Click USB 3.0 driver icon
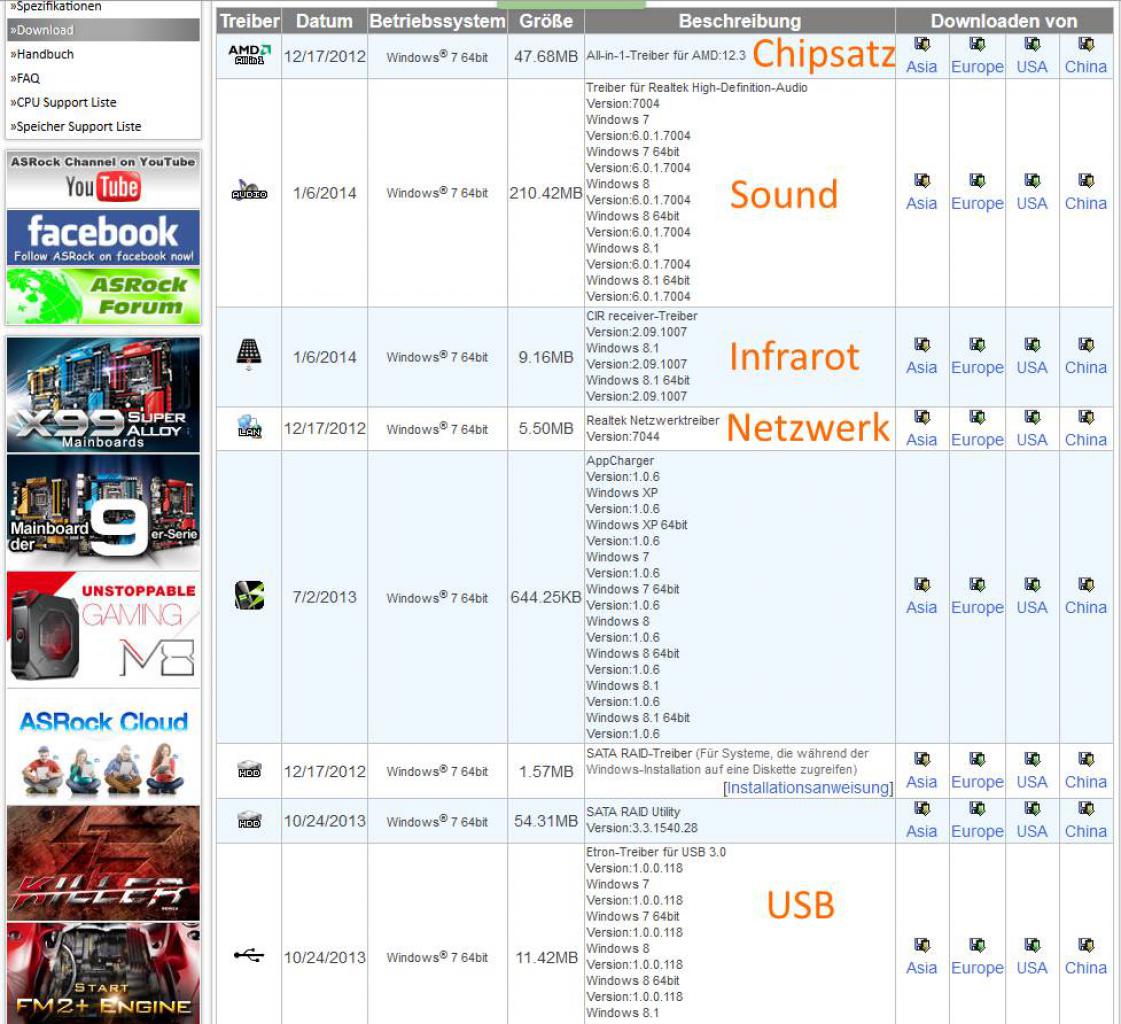This screenshot has width=1121, height=1024. point(249,955)
